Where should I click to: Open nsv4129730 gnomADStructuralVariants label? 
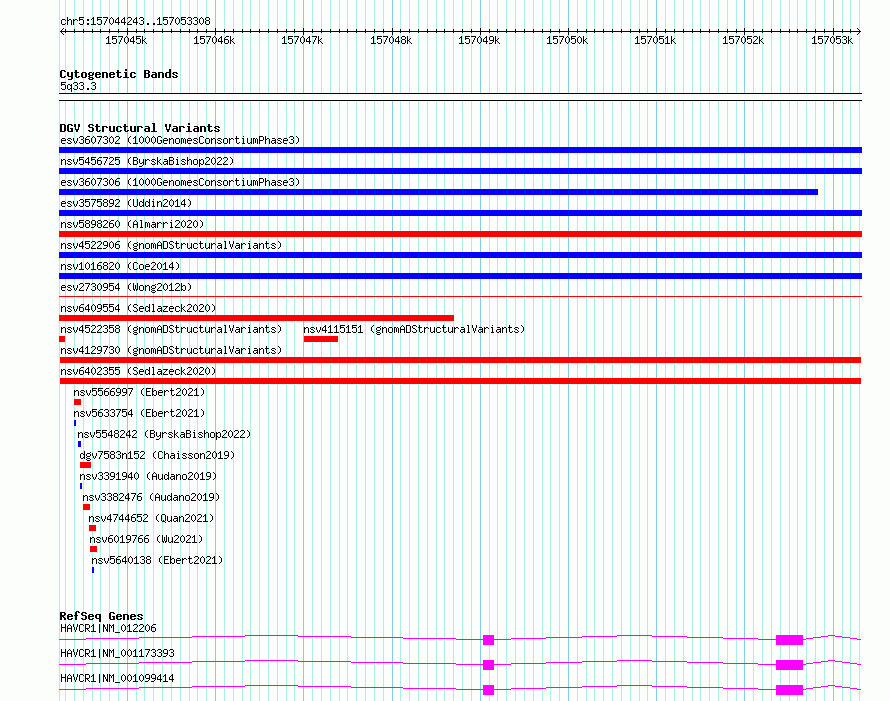[x=171, y=350]
